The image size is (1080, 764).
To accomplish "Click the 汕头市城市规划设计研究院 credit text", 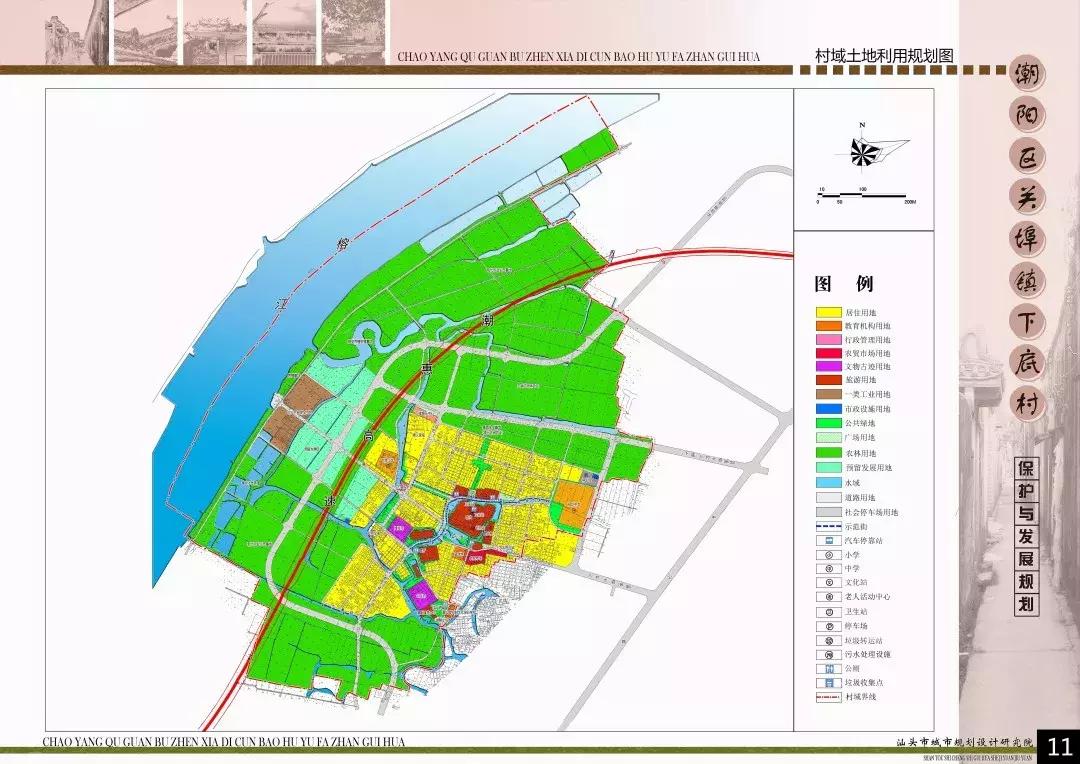I will tap(965, 743).
